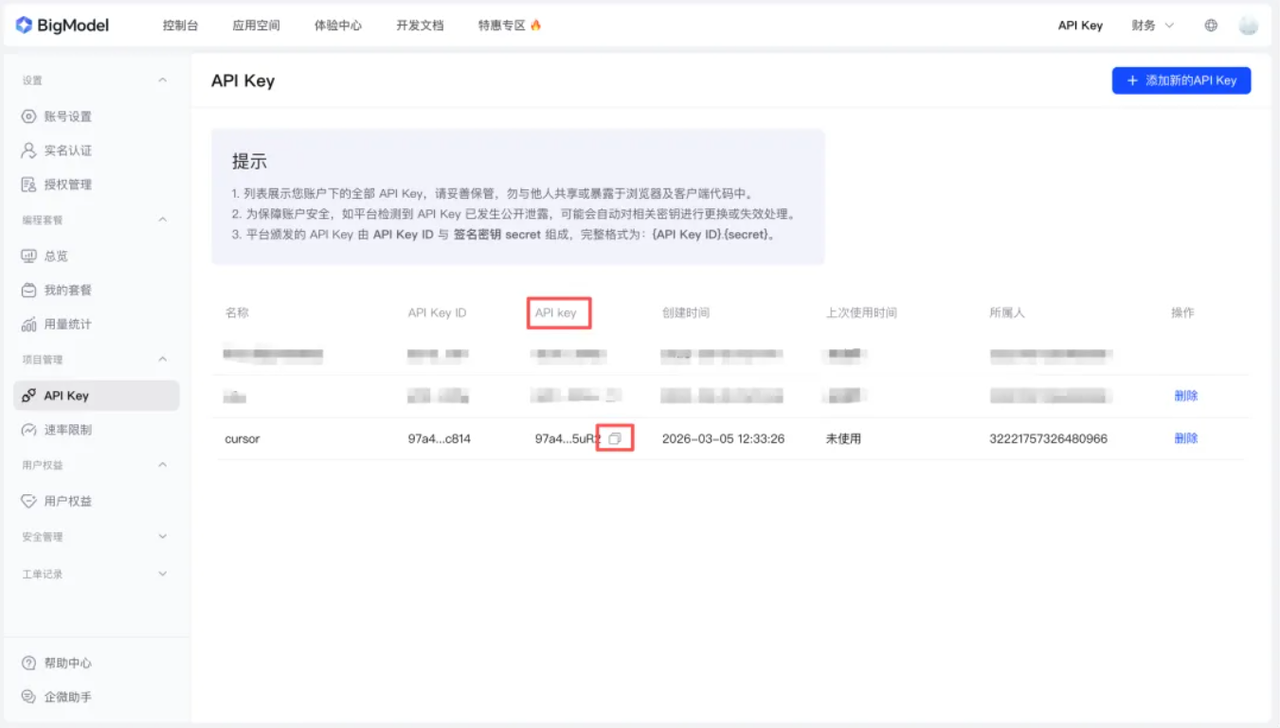The image size is (1280, 728).
Task: Click the 用户权益 diamond icon
Action: (x=29, y=501)
